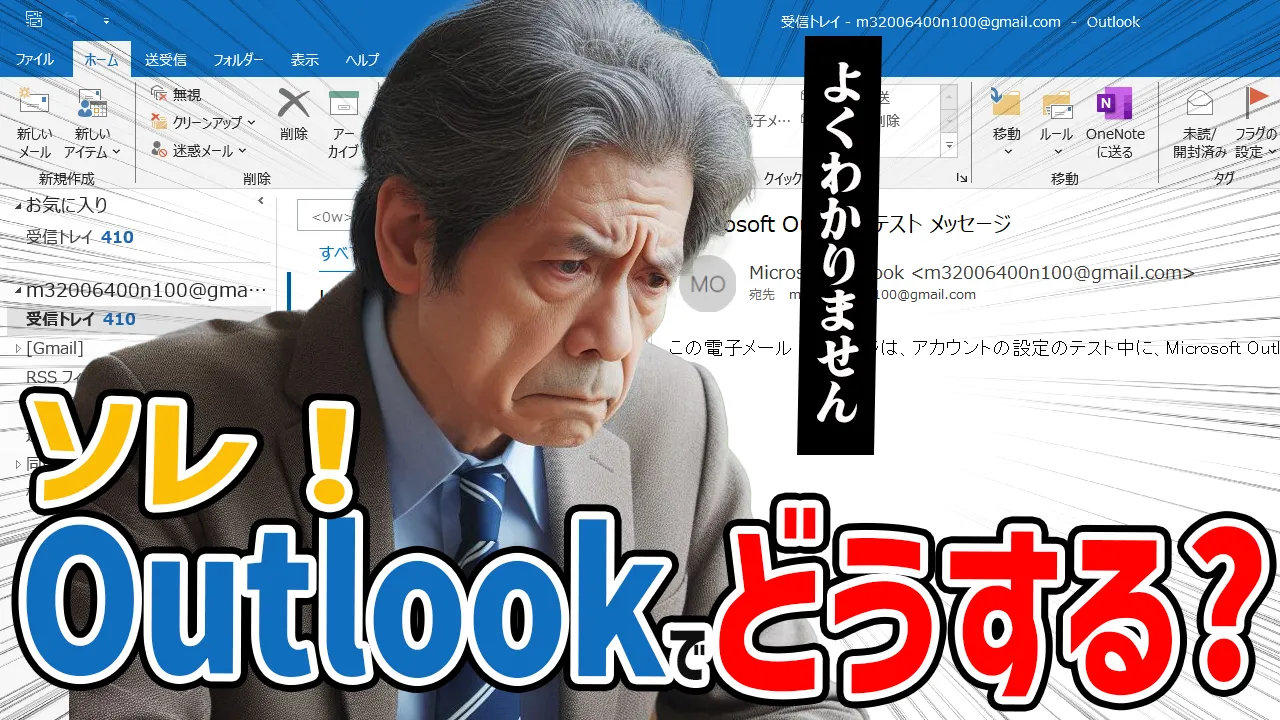Click the Send/Receive icon in the title bar
Image resolution: width=1280 pixels, height=720 pixels.
click(x=34, y=19)
